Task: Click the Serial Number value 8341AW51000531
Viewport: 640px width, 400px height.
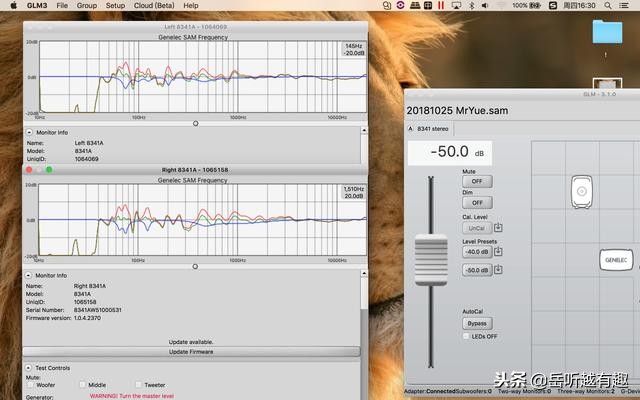Action: pos(97,310)
